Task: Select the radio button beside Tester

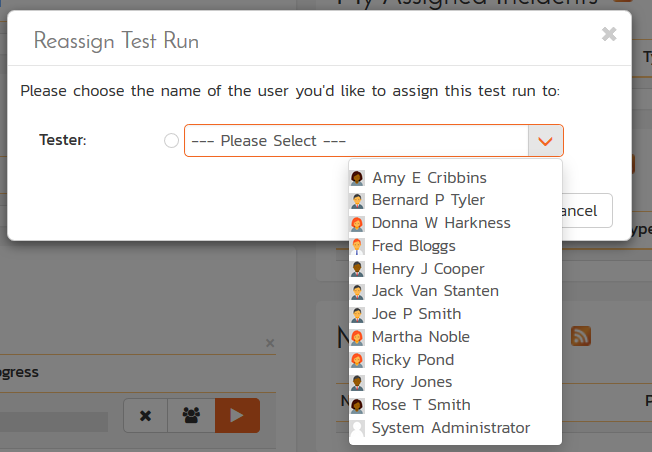Action: 171,141
